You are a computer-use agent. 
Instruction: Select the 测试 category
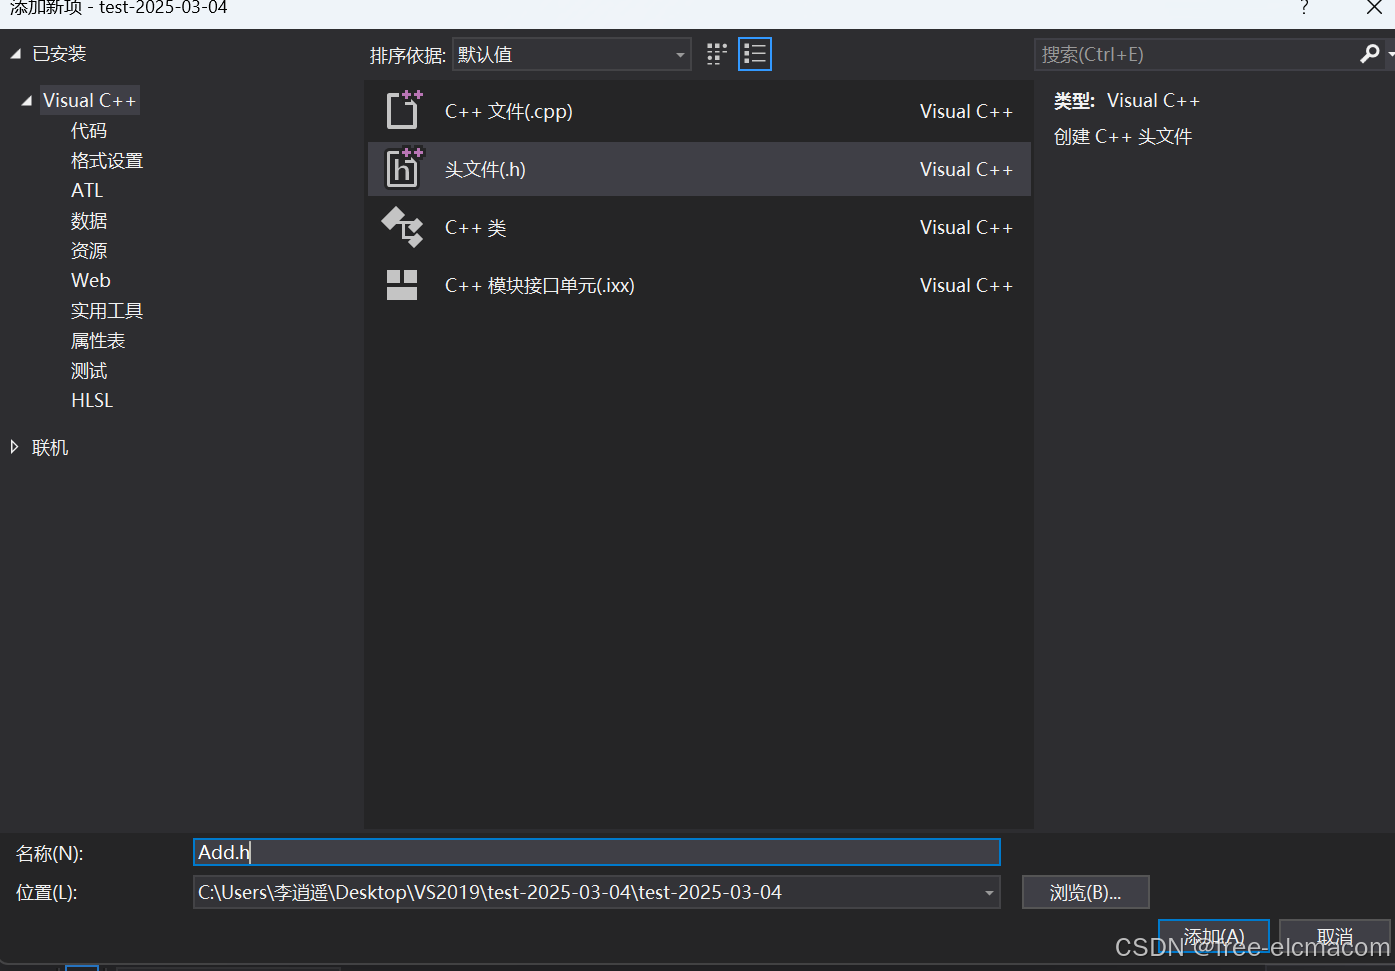(88, 370)
